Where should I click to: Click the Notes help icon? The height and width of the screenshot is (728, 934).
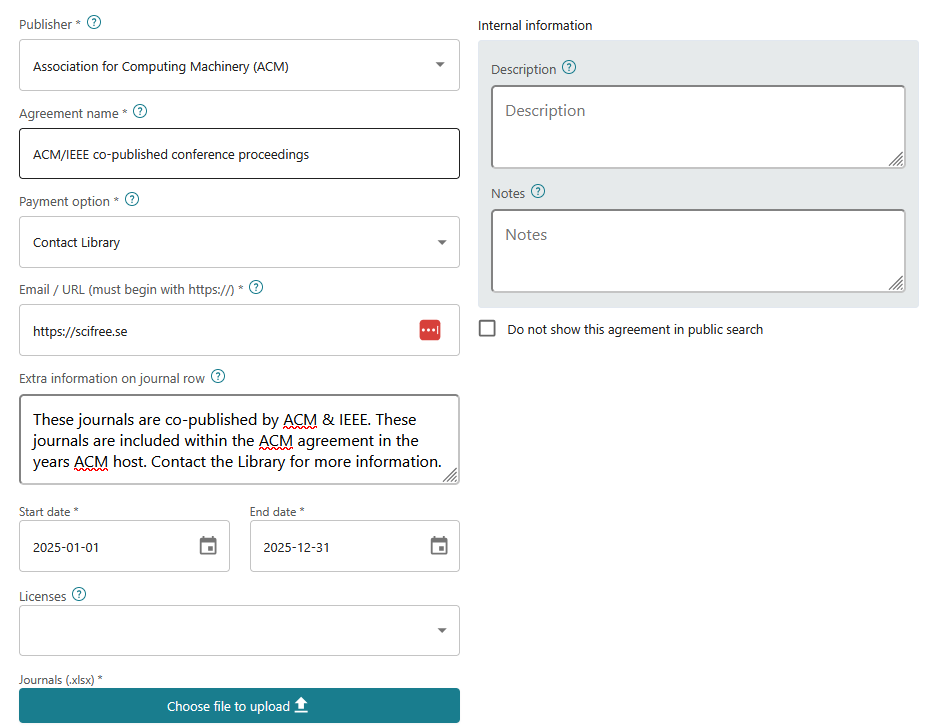538,191
